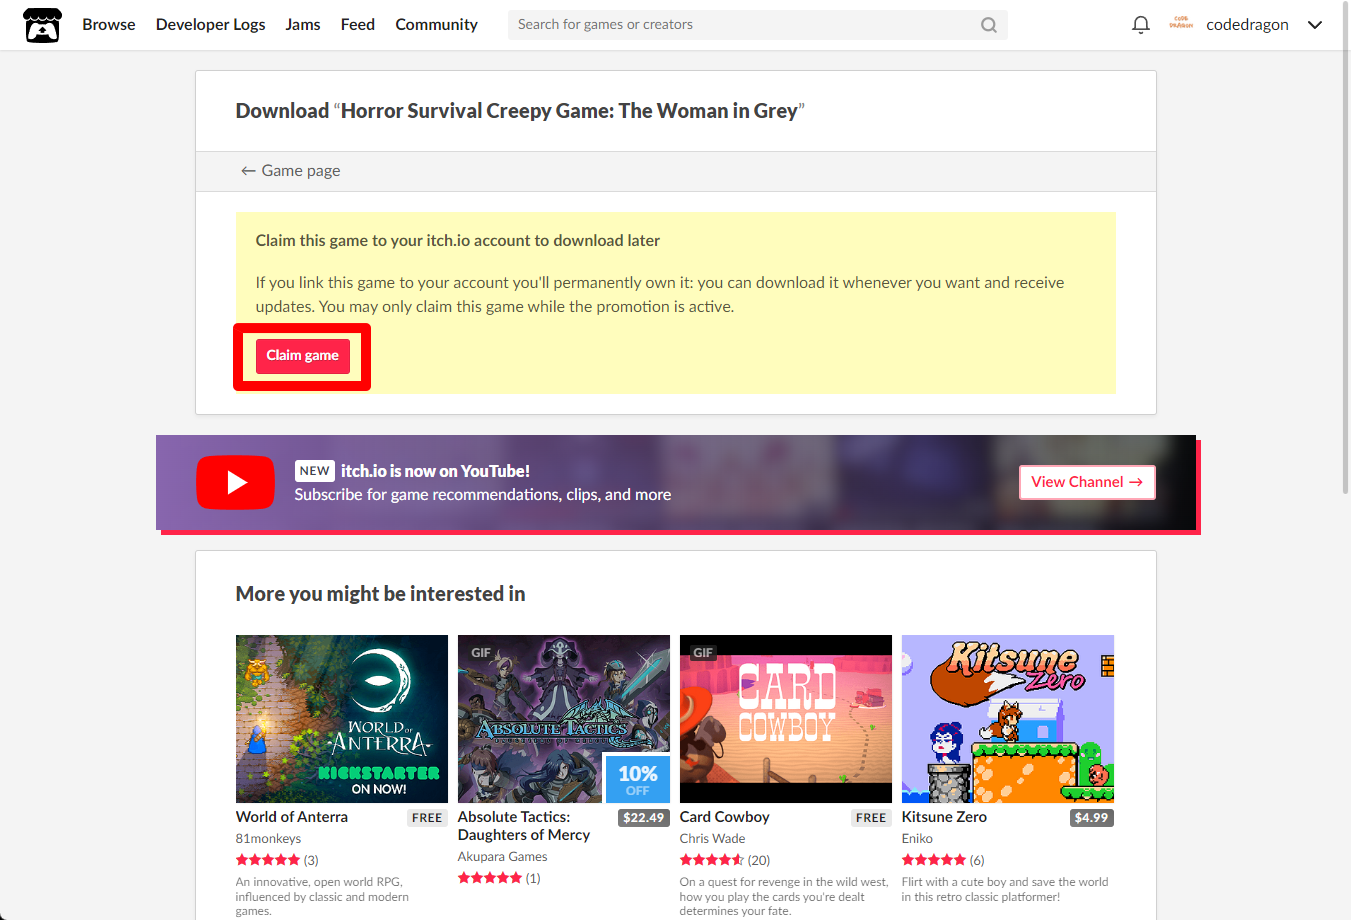Focus the games or creators search field
Screen dimensions: 1351x920
click(757, 25)
